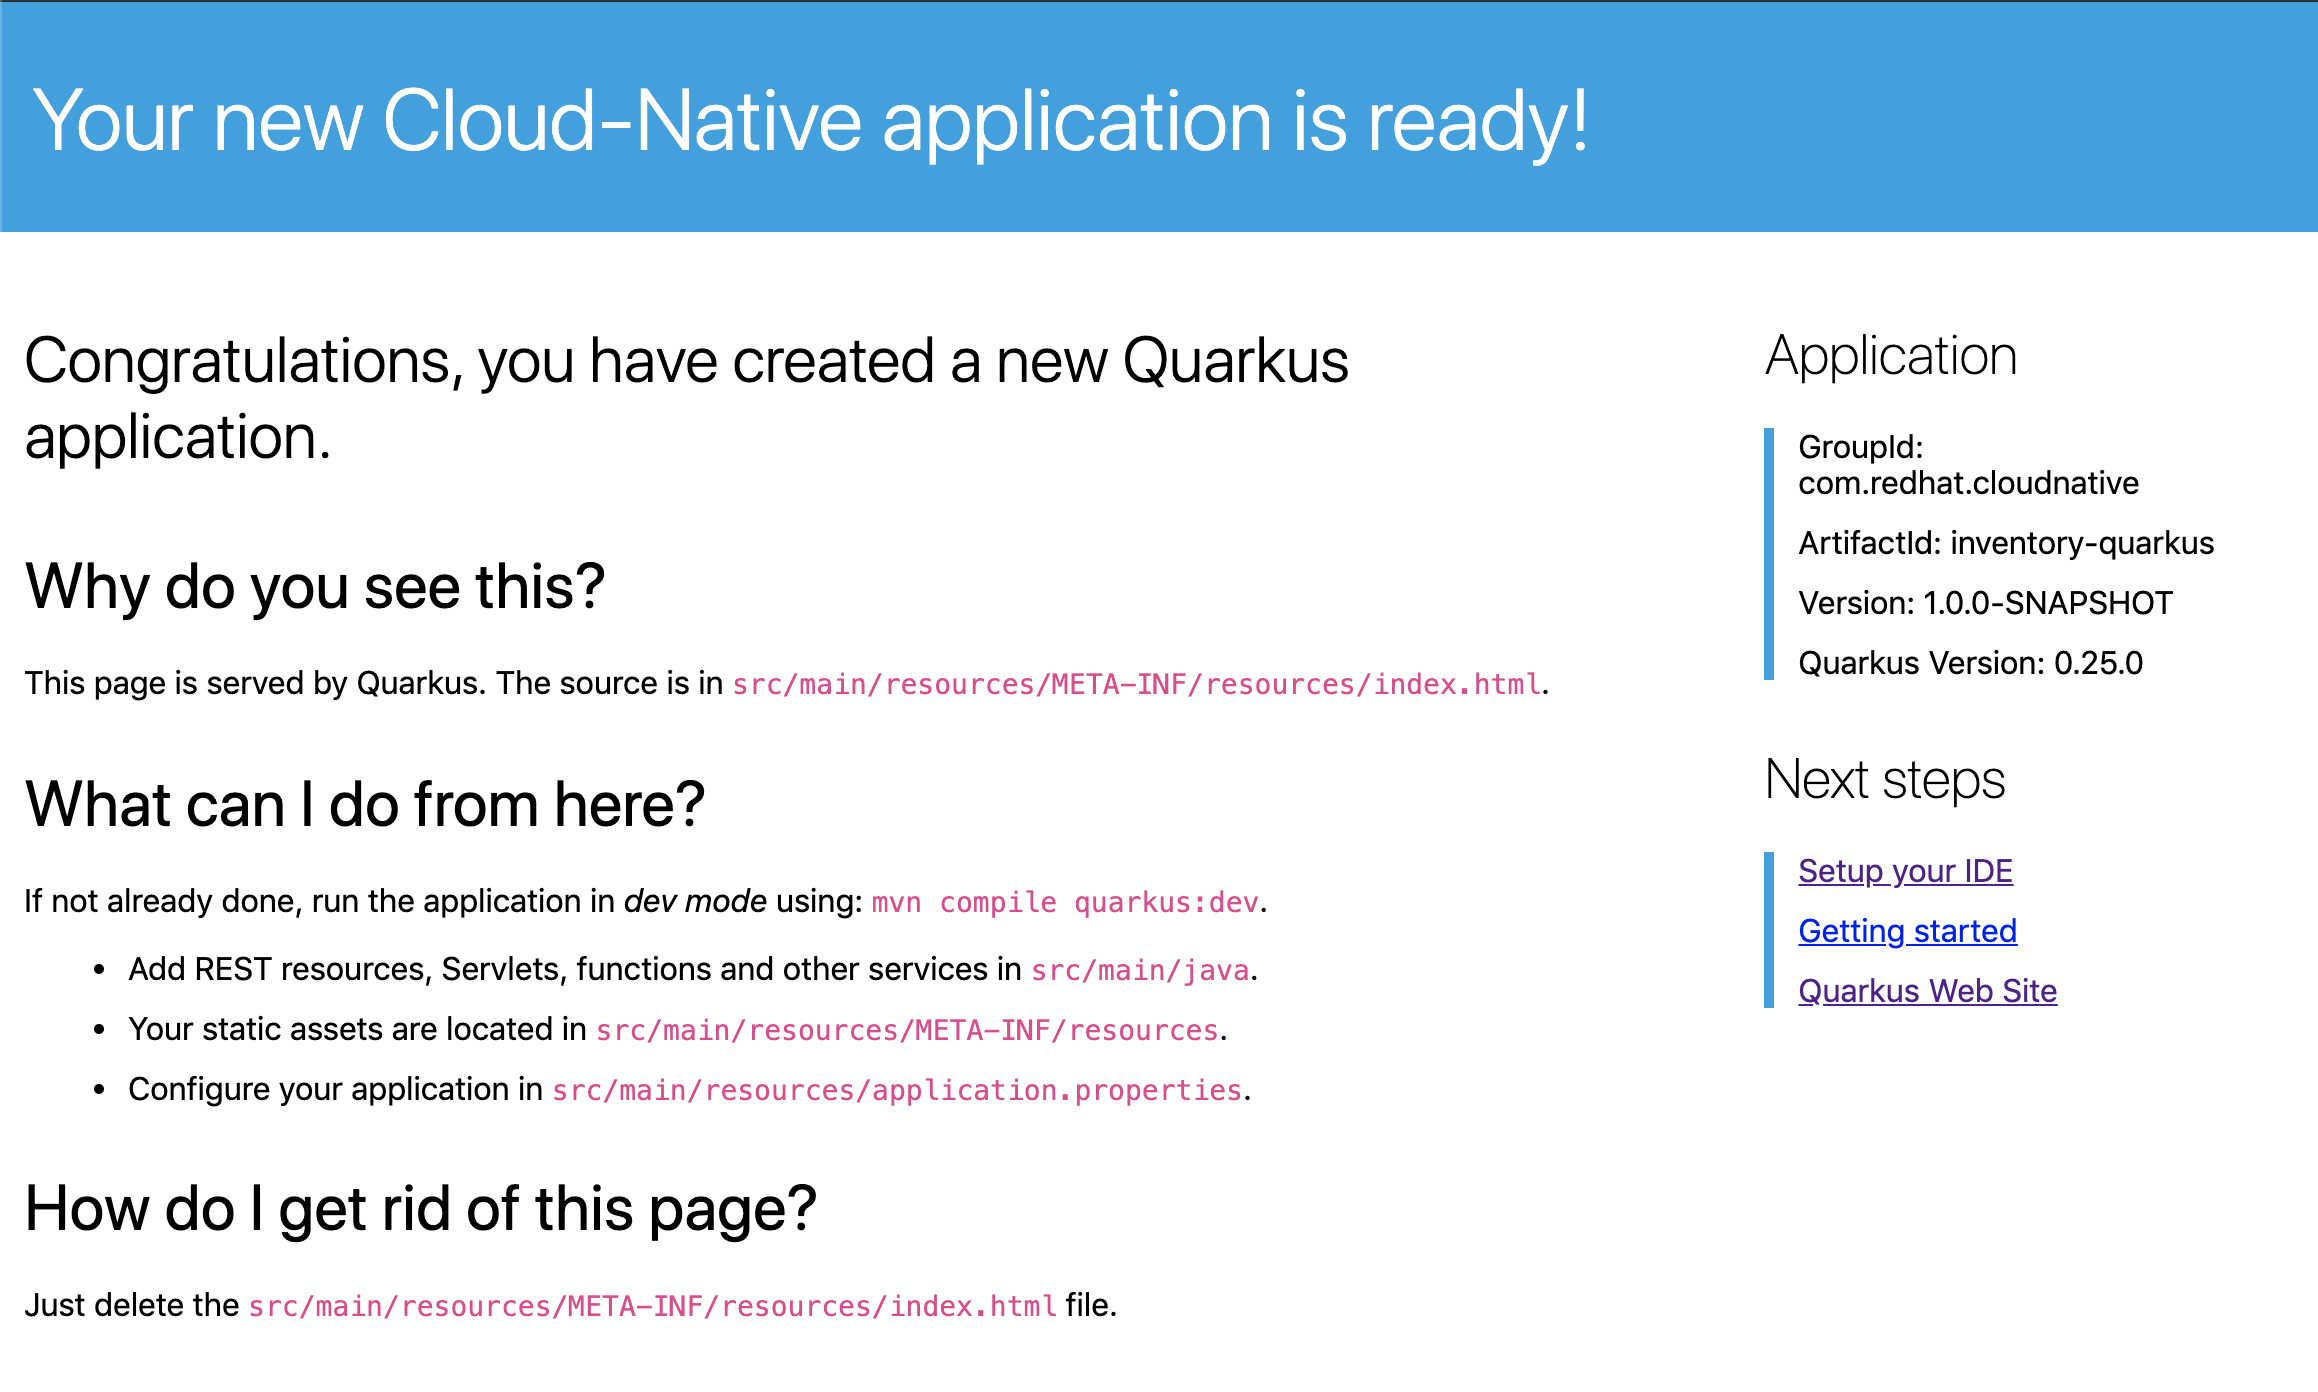Click the src/main/java code path
The image size is (2318, 1392).
1139,970
